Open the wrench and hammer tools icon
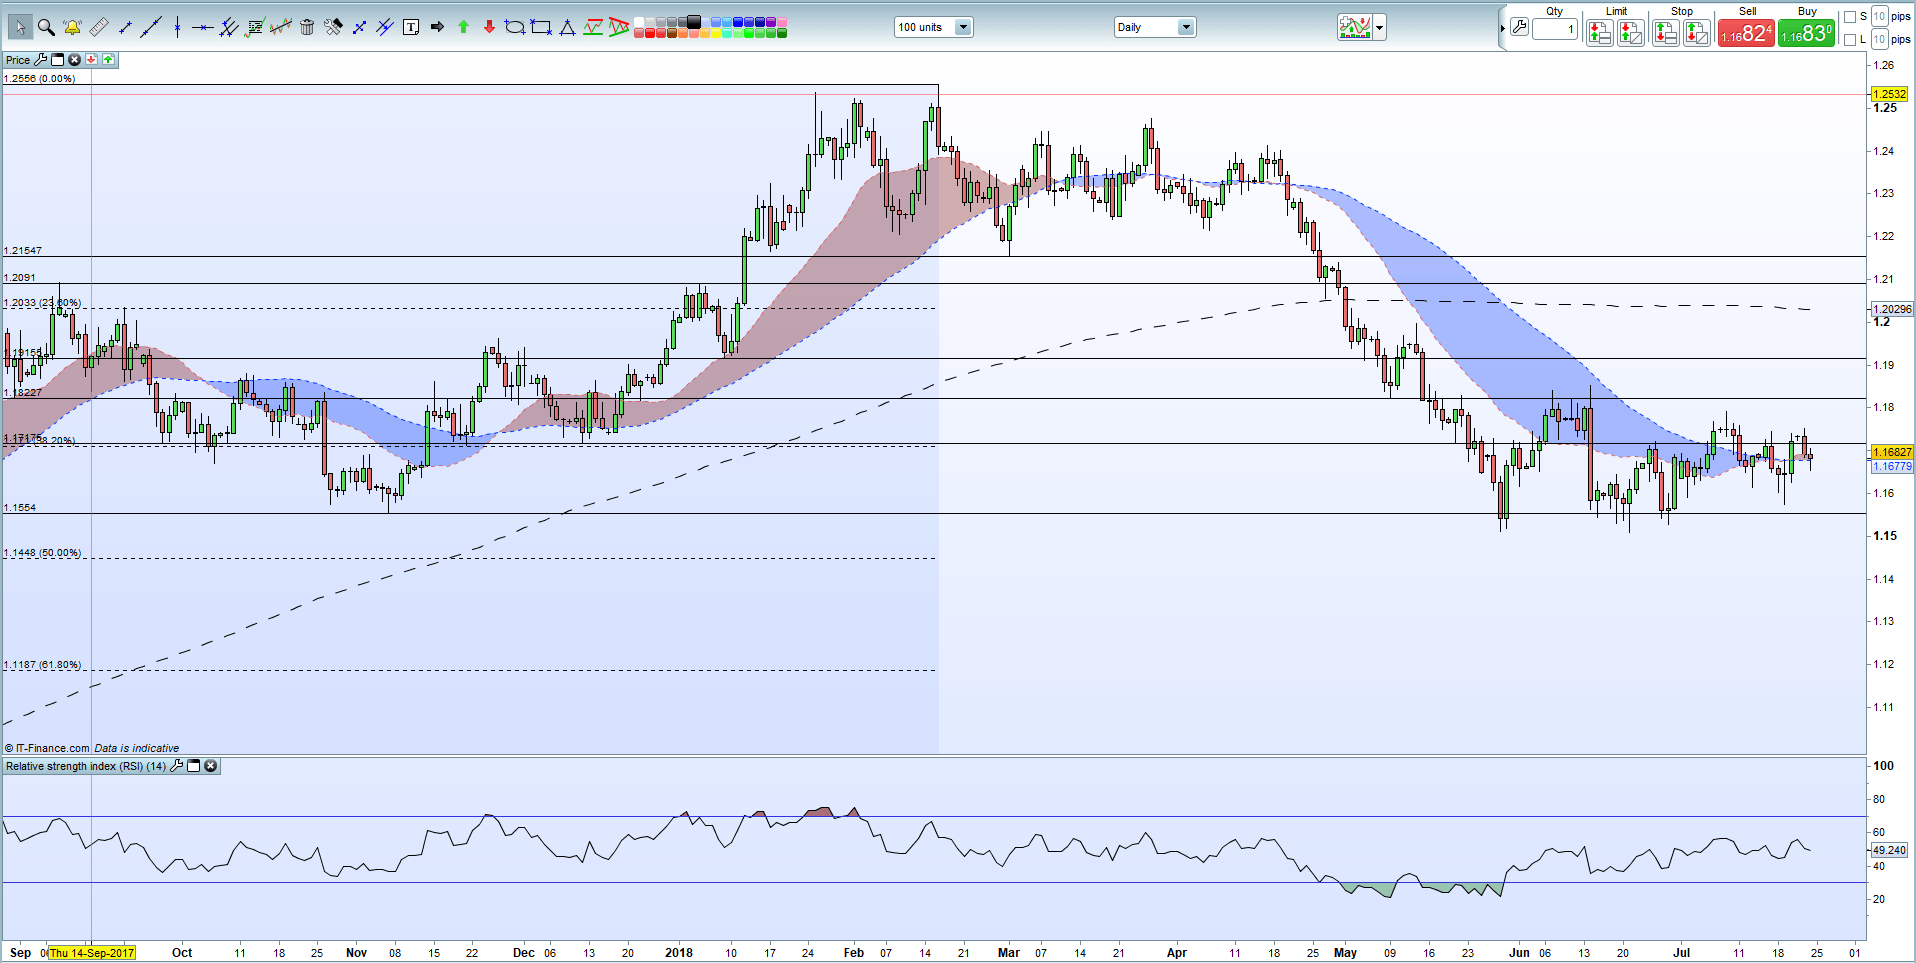 (x=333, y=27)
